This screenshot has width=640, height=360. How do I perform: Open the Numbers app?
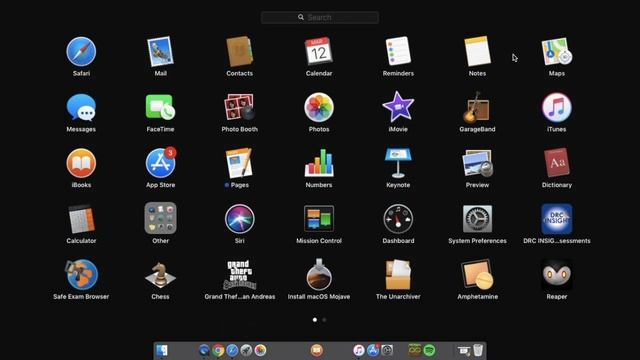[319, 164]
